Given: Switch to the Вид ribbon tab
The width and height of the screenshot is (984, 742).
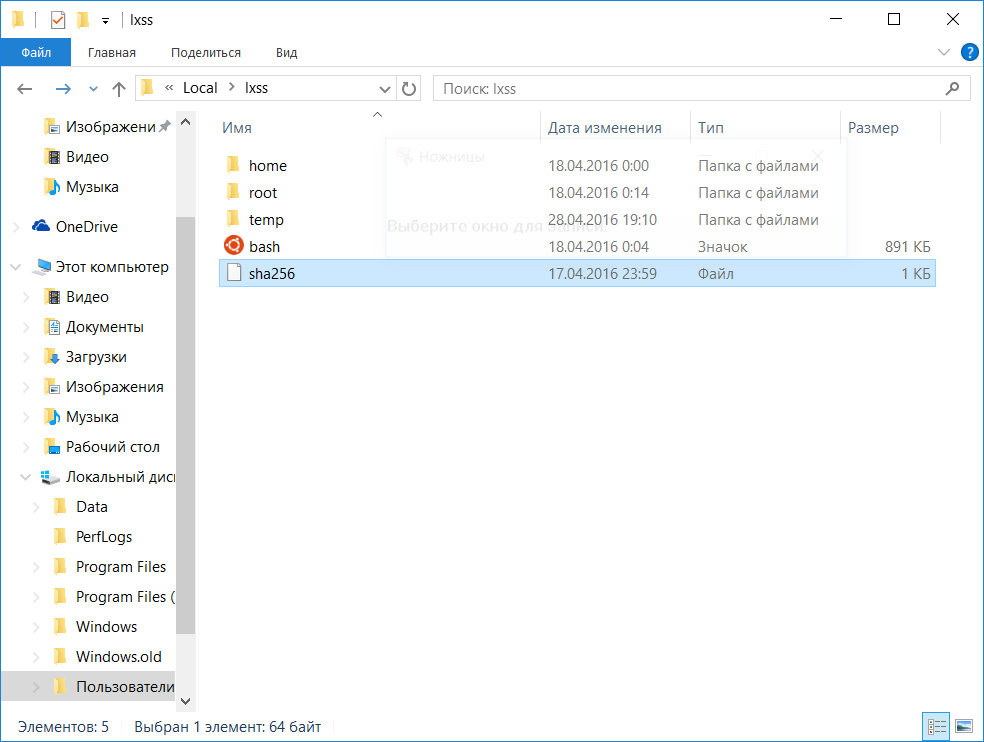Looking at the screenshot, I should [x=287, y=52].
